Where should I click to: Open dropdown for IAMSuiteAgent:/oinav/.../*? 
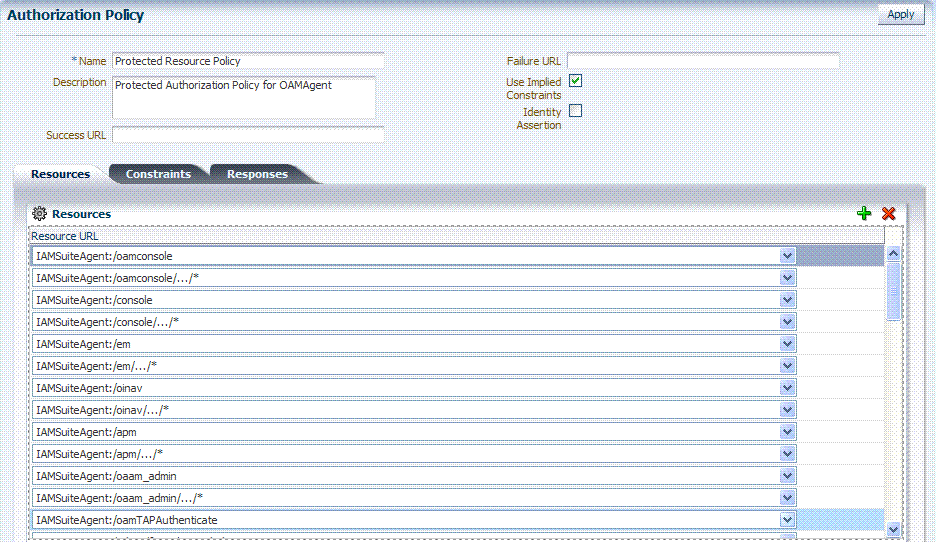[787, 410]
